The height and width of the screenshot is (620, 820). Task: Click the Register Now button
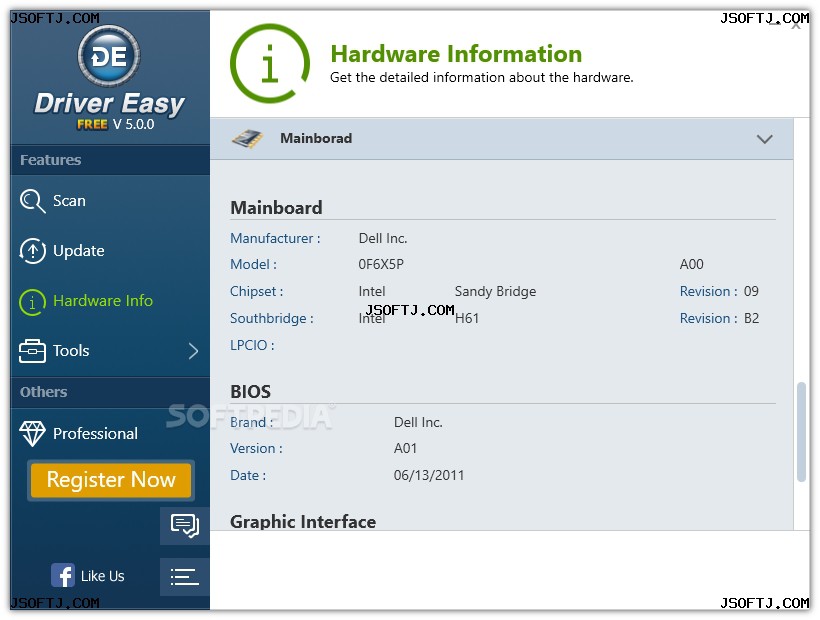point(111,480)
